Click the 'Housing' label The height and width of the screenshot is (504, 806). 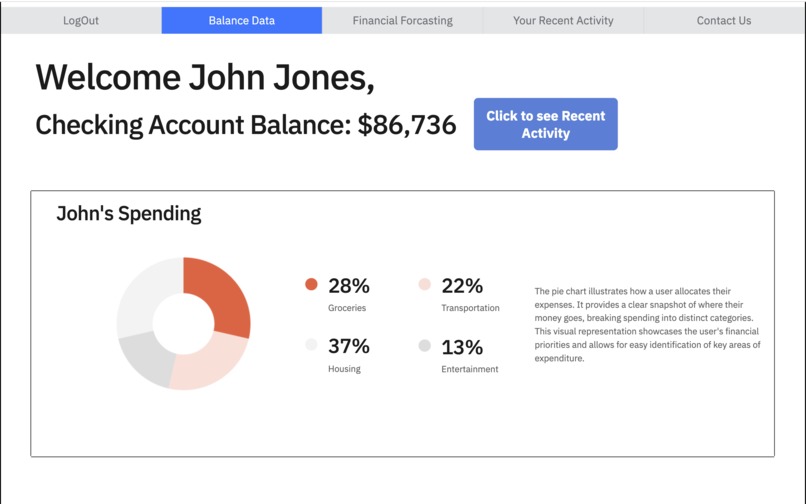344,369
